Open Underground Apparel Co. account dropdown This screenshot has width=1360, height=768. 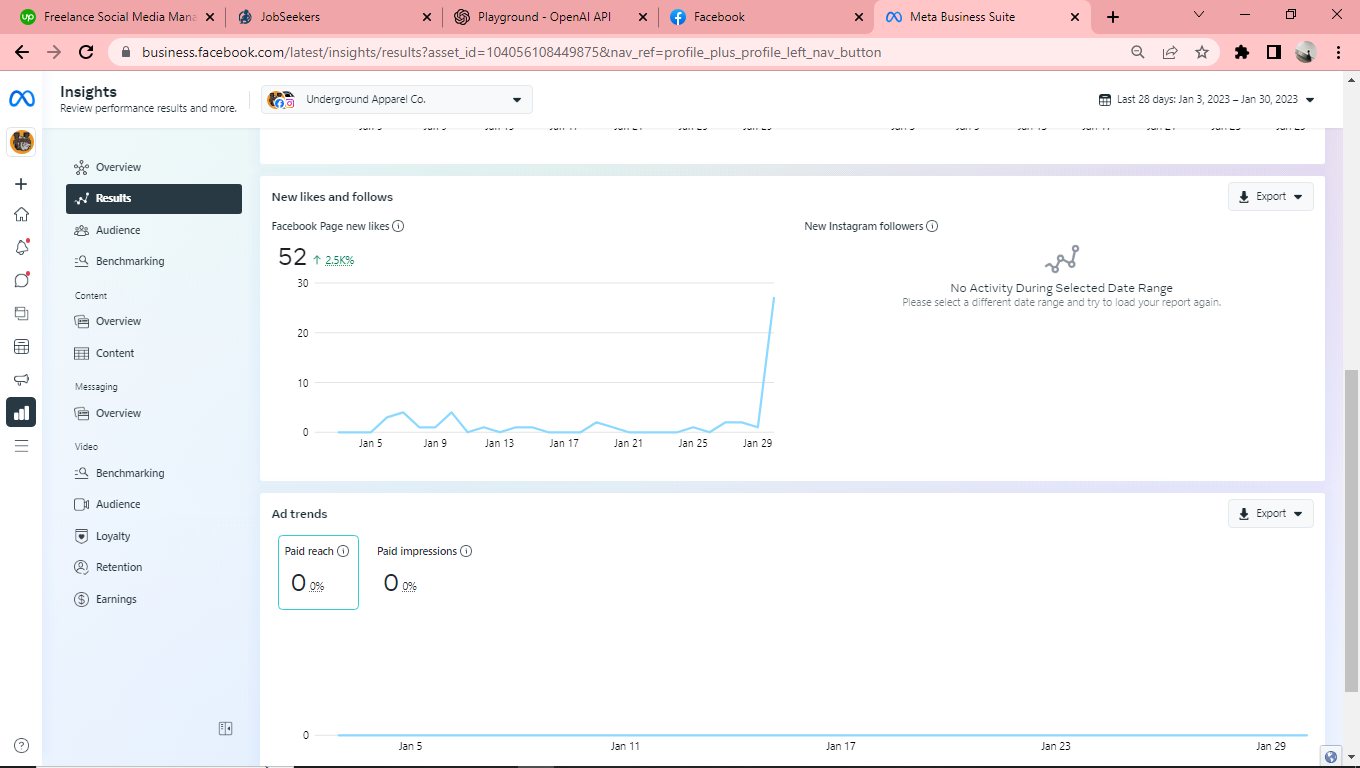click(x=397, y=100)
